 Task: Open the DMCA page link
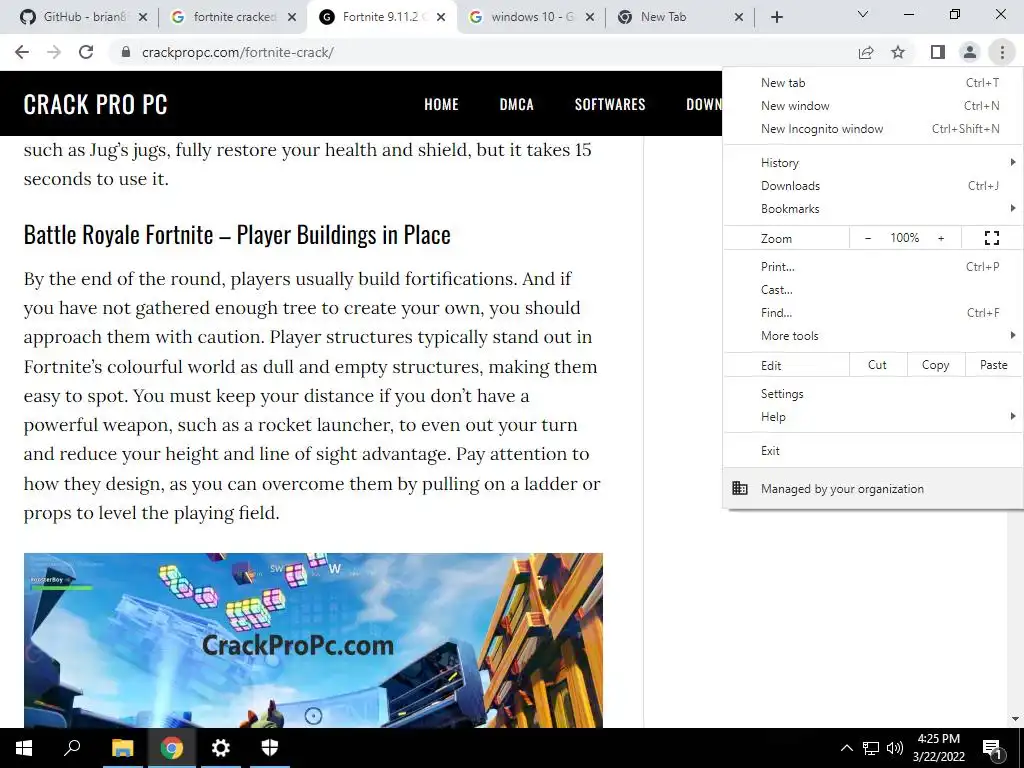(x=517, y=104)
